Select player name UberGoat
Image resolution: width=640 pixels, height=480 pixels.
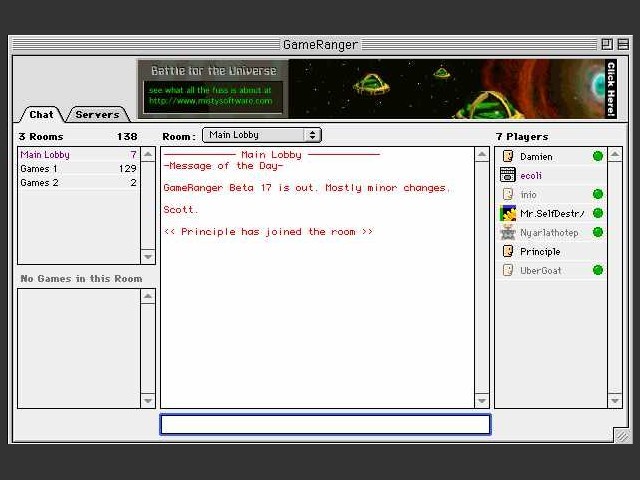coord(540,271)
